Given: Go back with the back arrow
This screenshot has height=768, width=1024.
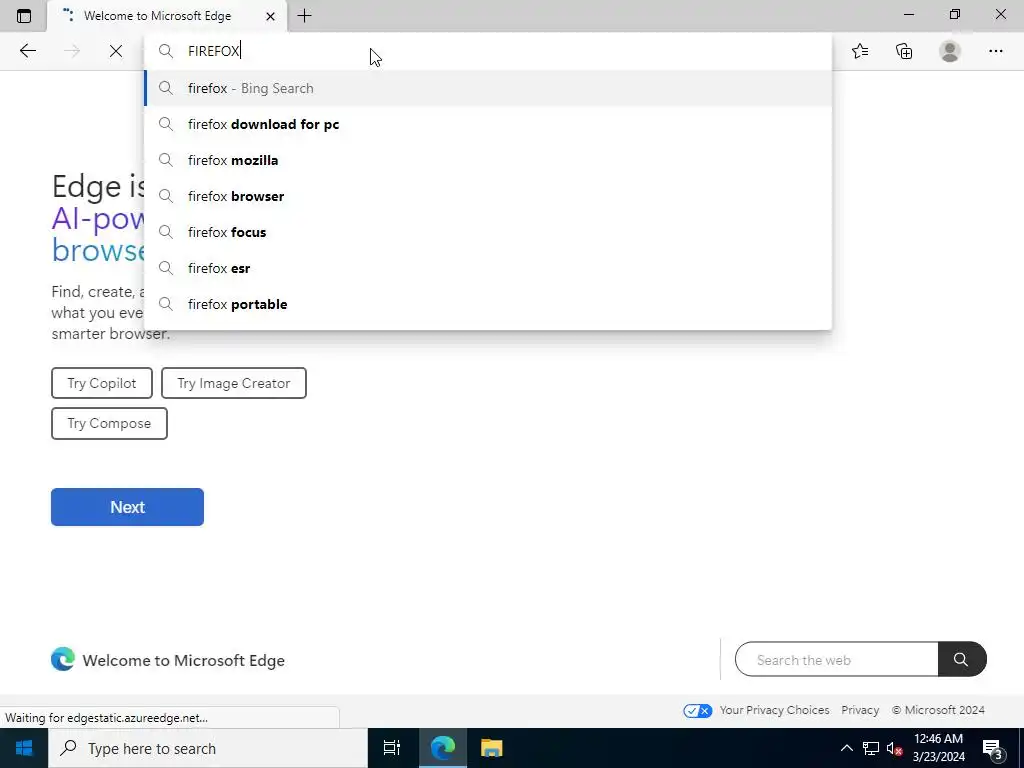Looking at the screenshot, I should [27, 51].
